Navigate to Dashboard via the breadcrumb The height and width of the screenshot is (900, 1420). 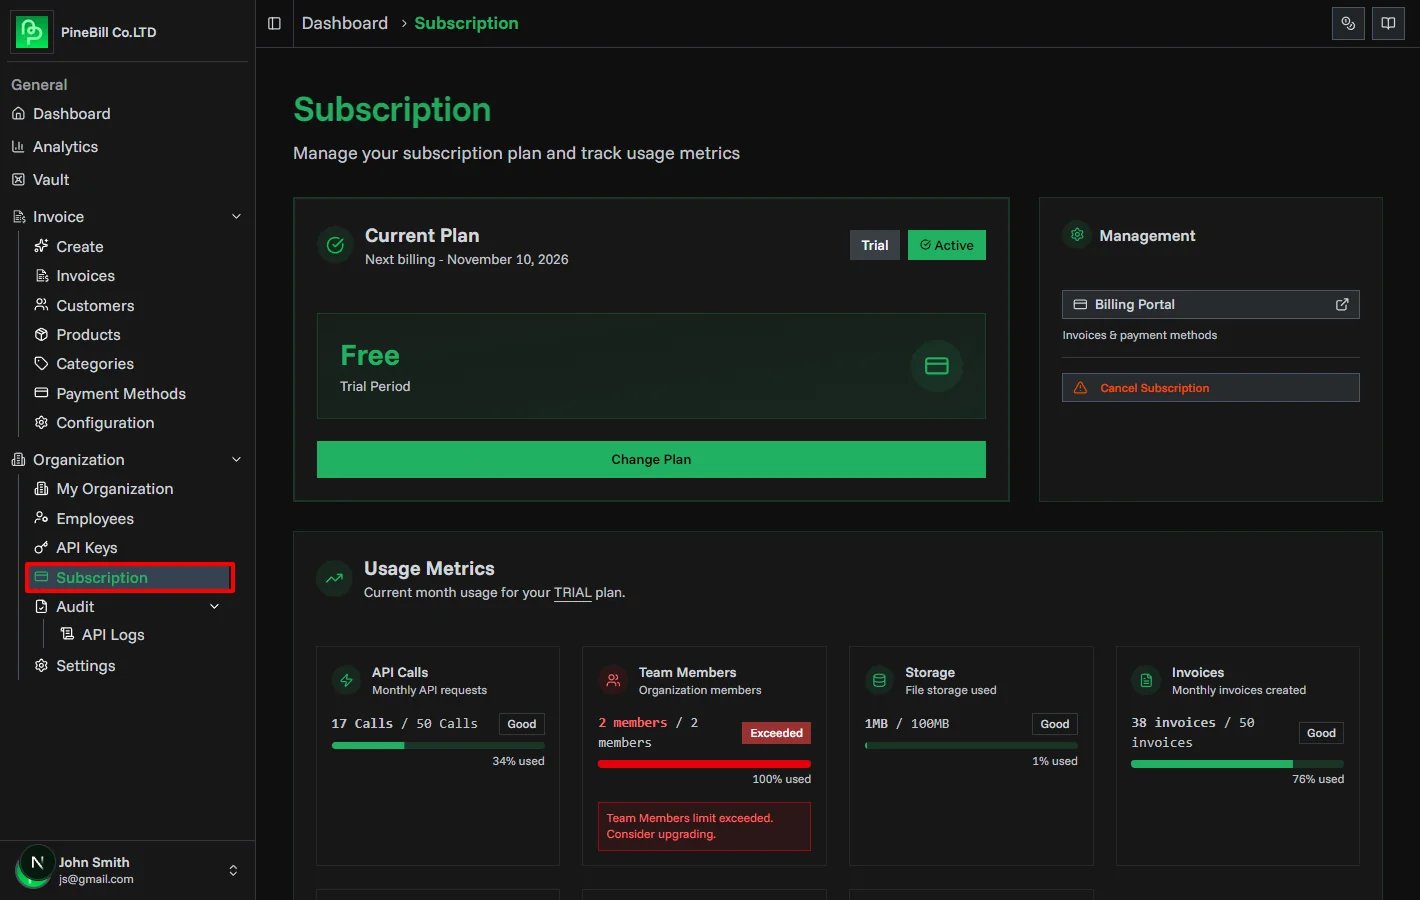click(x=344, y=22)
